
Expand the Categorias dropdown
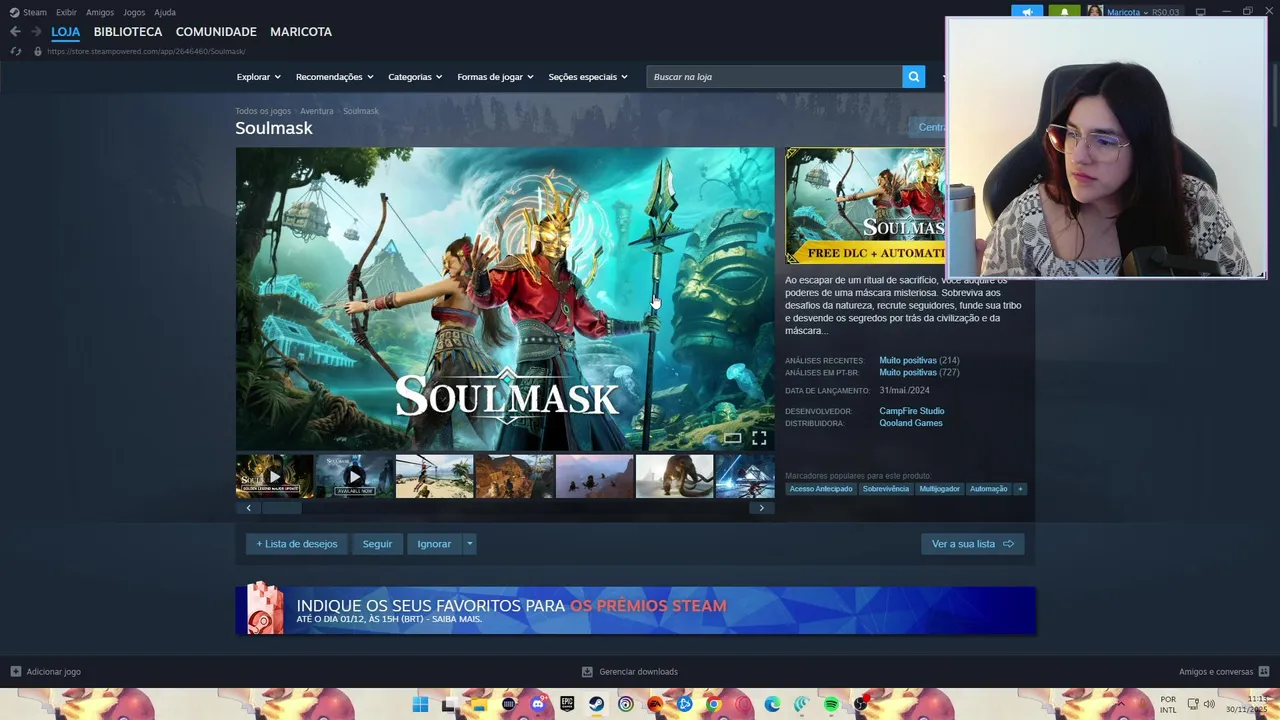(415, 77)
